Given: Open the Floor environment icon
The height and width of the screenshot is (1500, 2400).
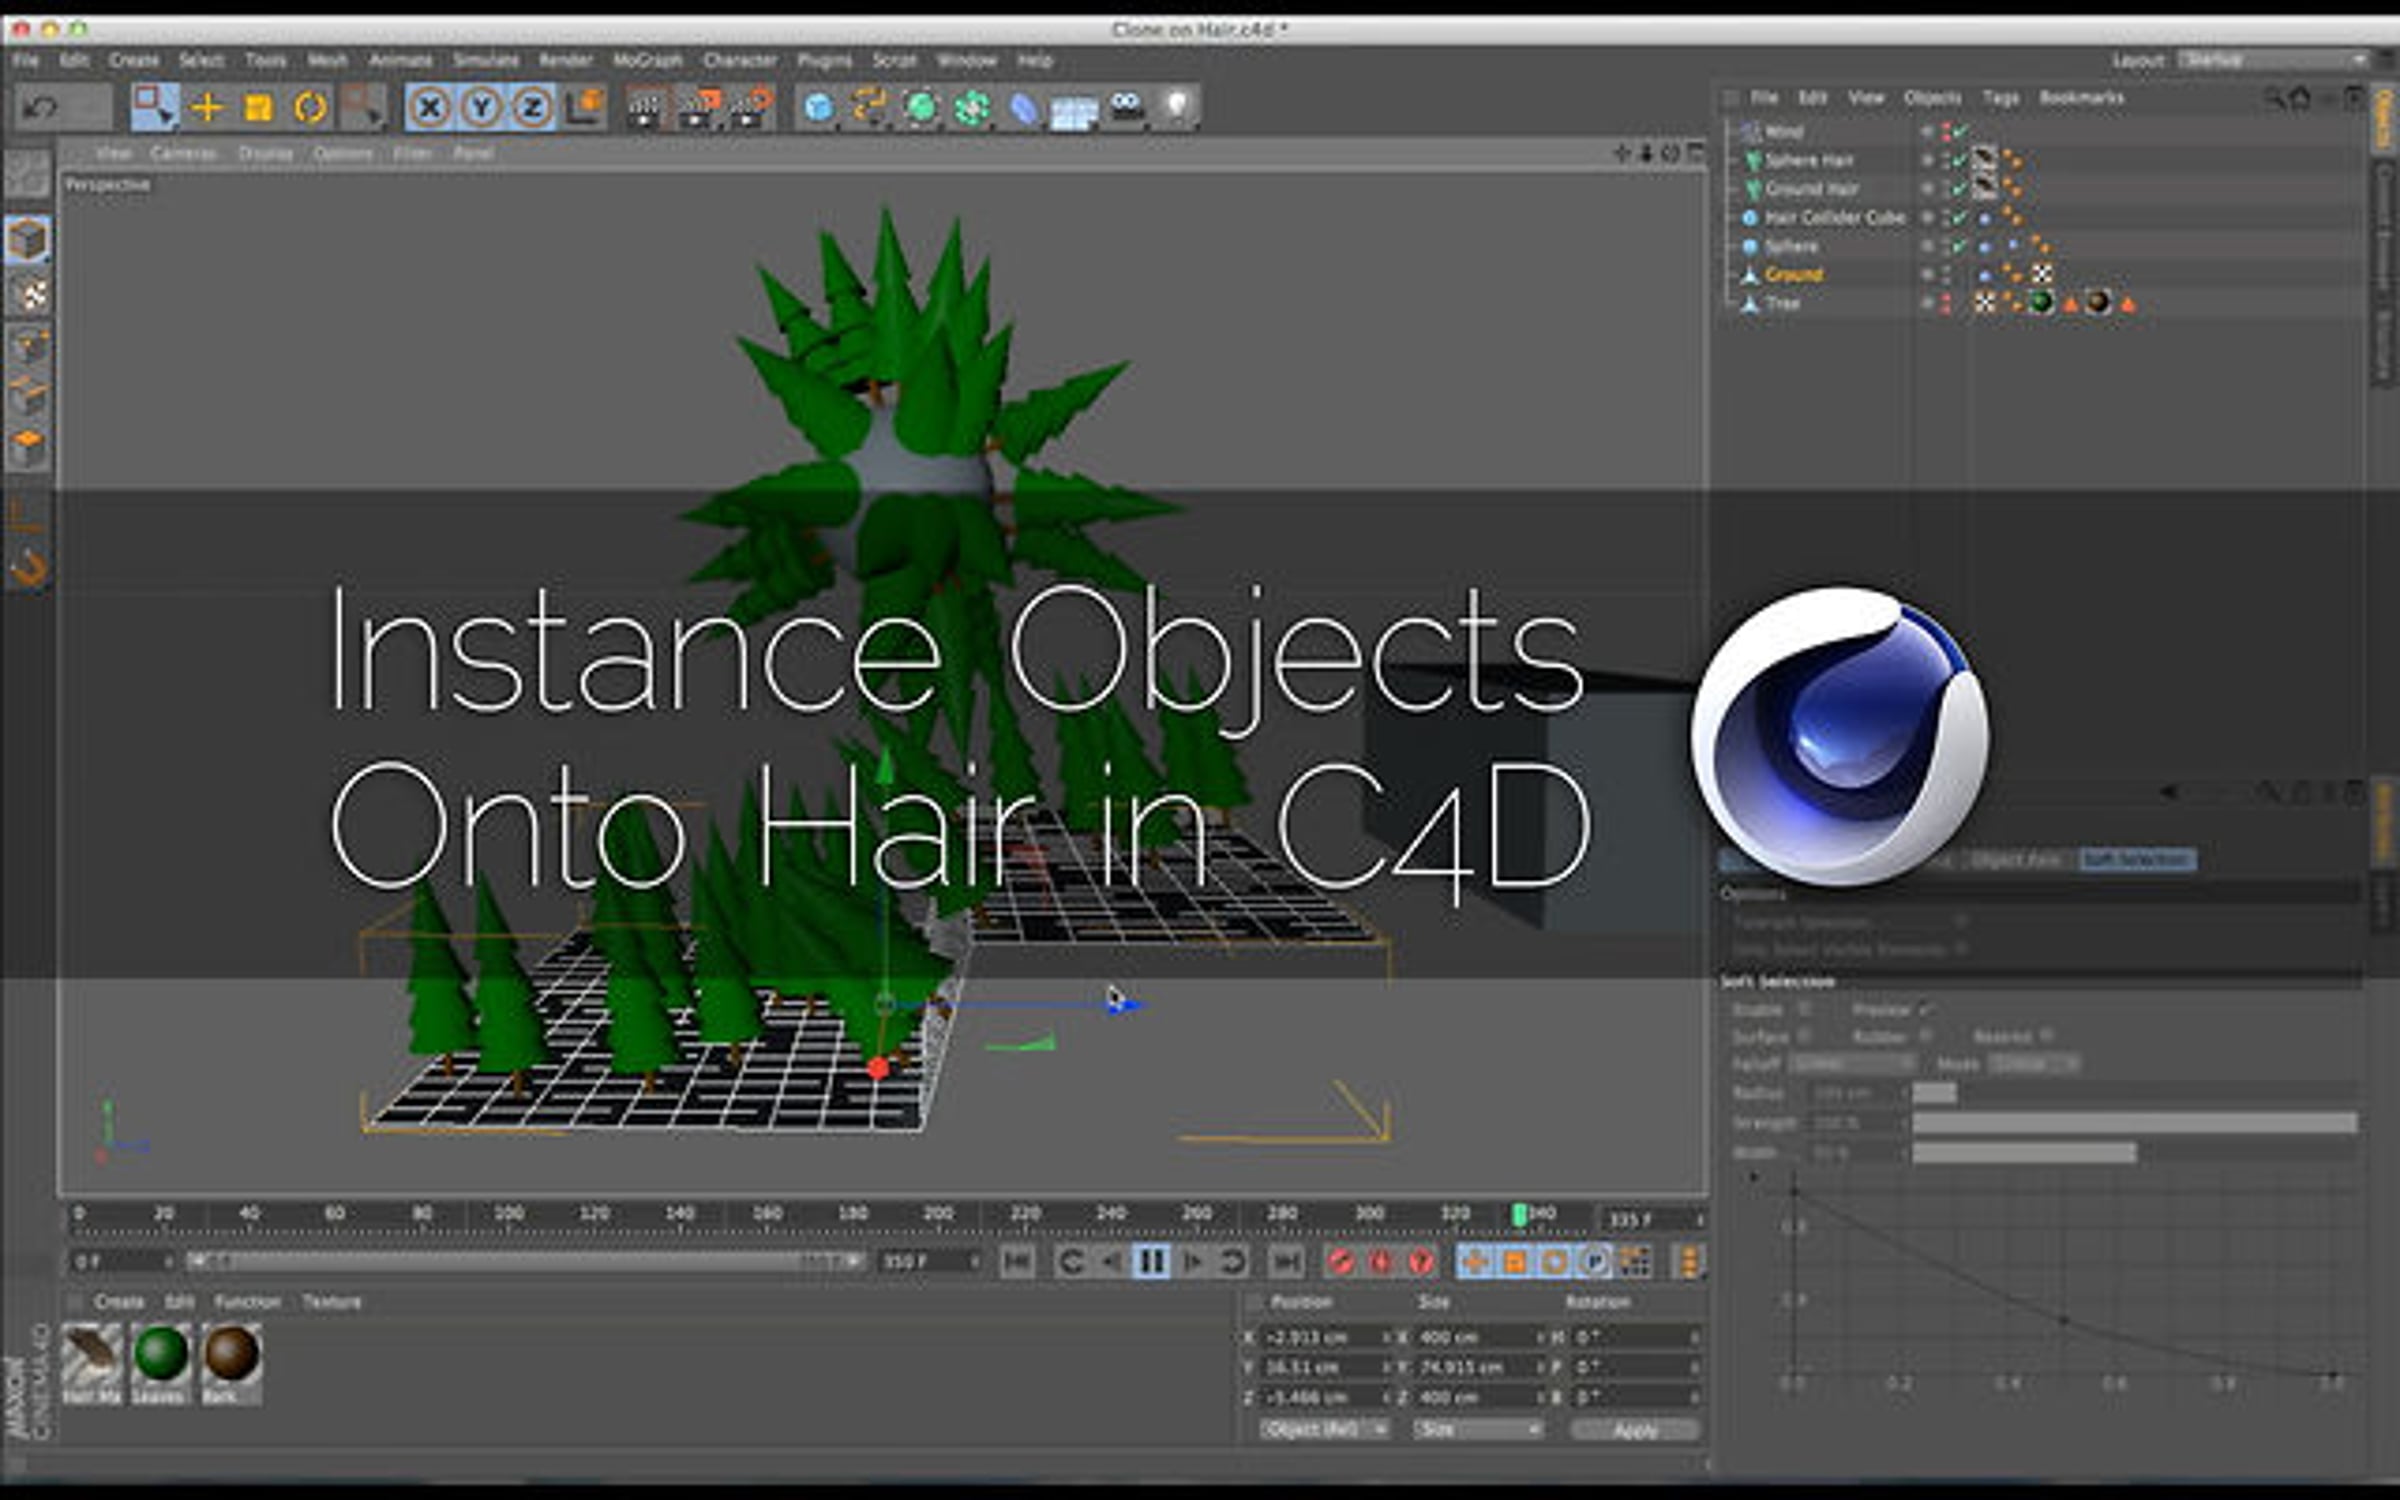Looking at the screenshot, I should click(1075, 109).
